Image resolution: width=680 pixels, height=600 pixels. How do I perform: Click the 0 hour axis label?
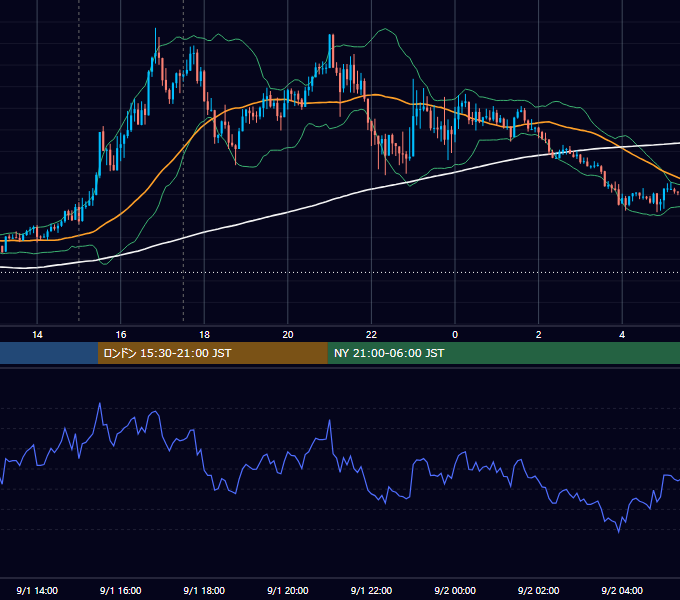coord(455,335)
